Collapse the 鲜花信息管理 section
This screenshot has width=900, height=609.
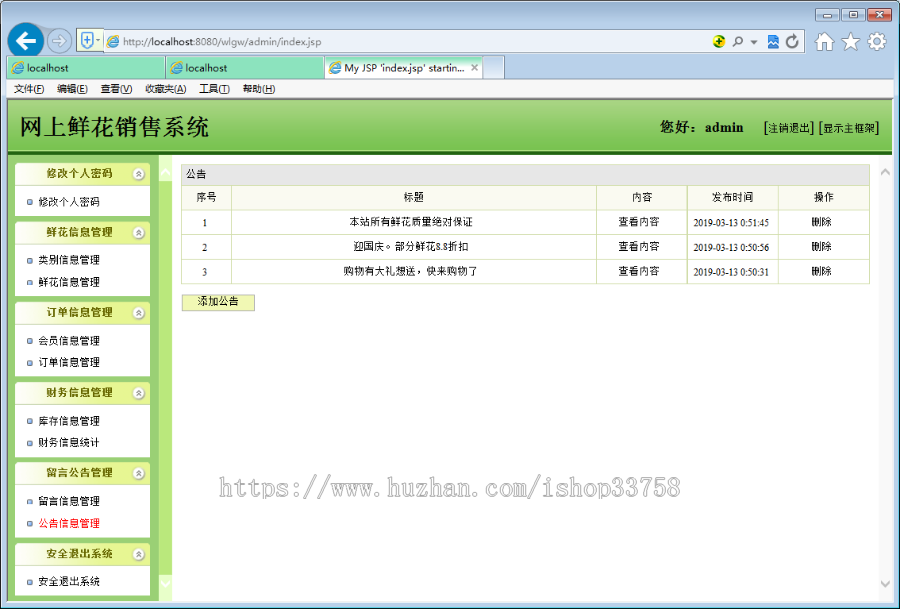coord(139,232)
